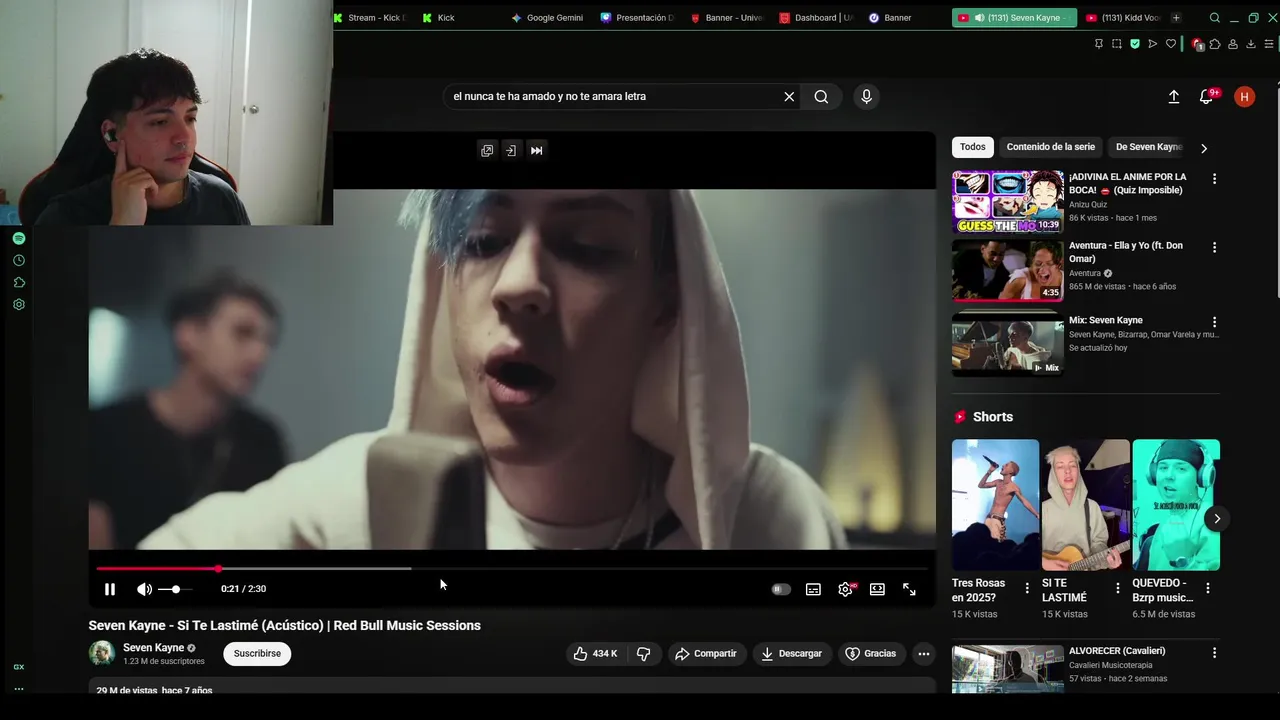Open the 'Mix: Seven Kayne' playlist thumbnail
Viewport: 1280px width, 720px height.
[x=1008, y=345]
